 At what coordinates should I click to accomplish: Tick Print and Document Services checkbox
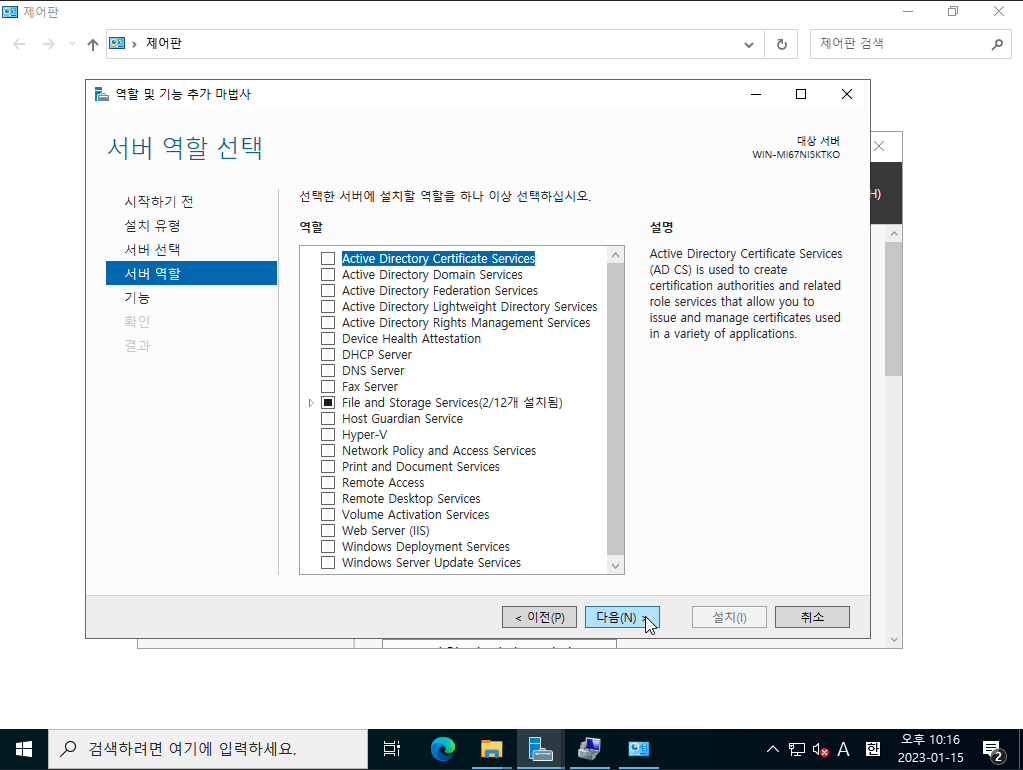[328, 467]
